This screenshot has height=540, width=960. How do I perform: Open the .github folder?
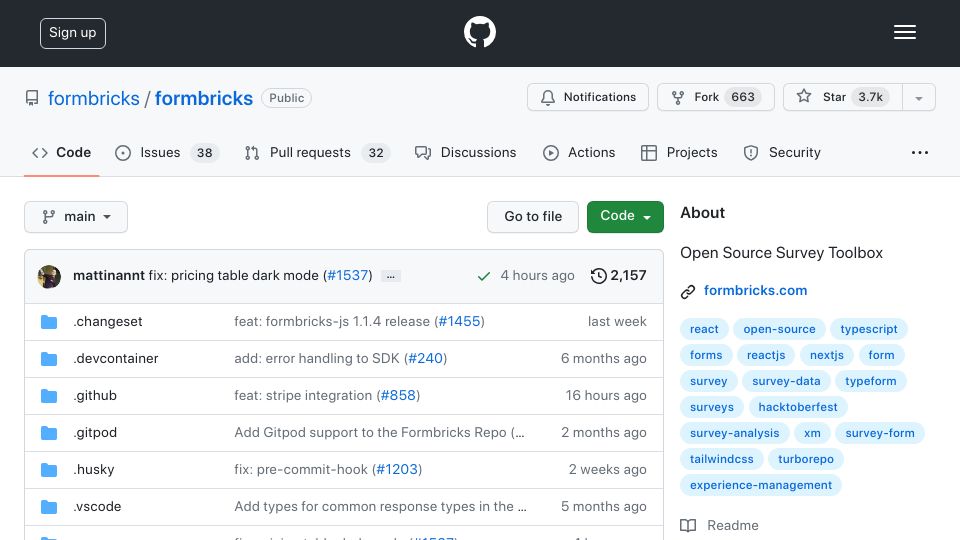(95, 396)
